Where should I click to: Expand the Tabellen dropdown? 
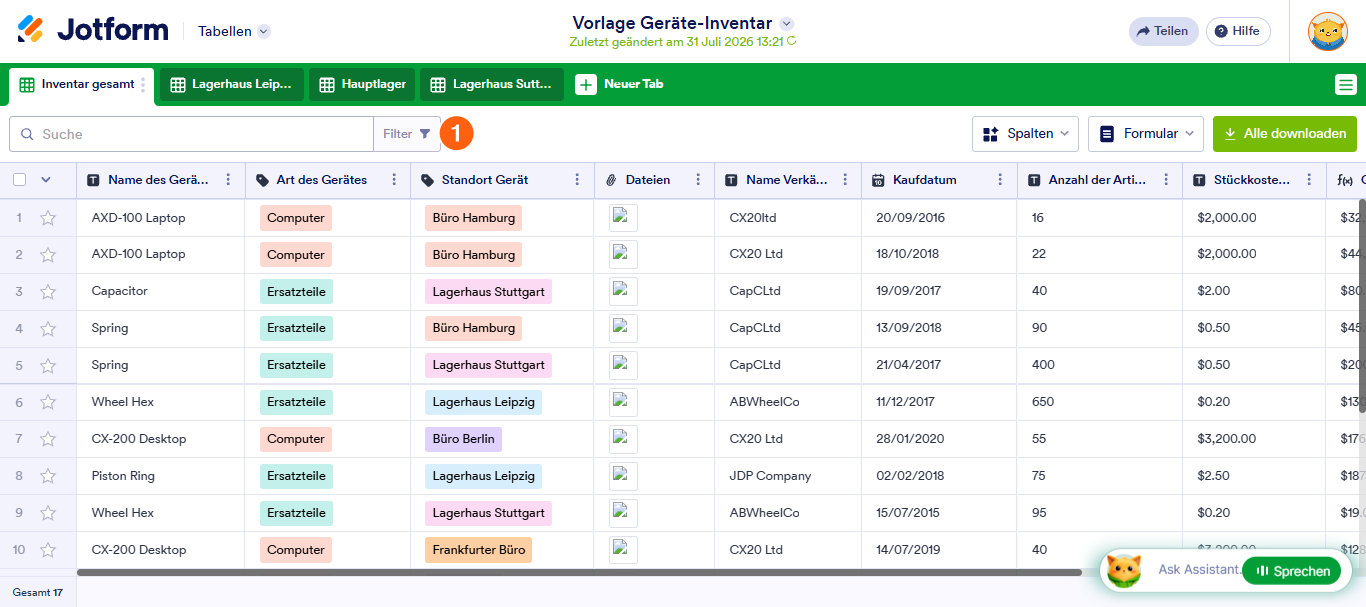234,31
